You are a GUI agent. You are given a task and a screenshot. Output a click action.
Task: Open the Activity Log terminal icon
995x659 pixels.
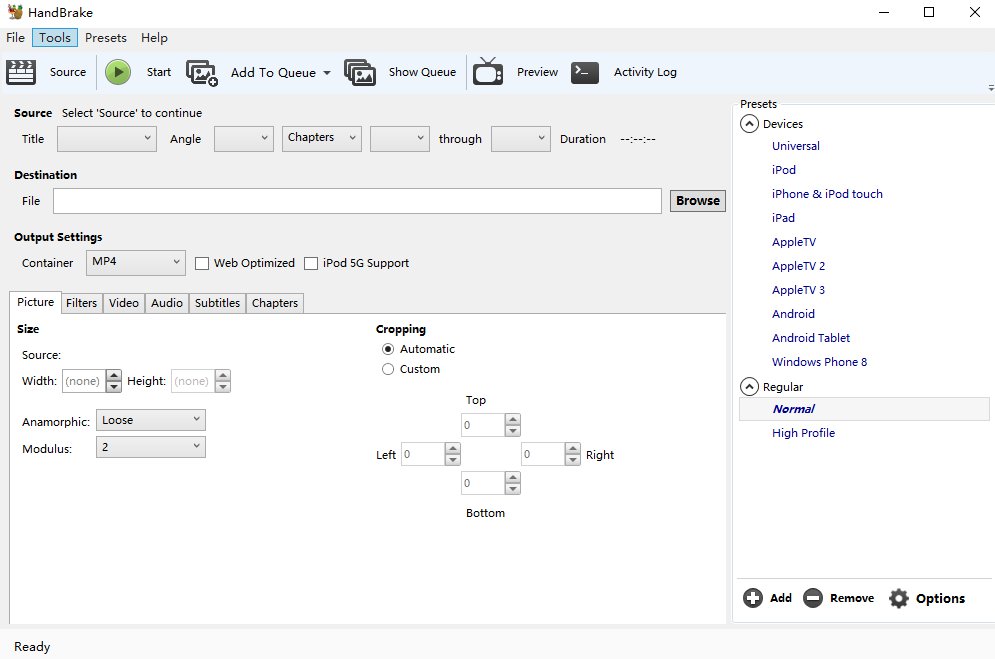pos(585,72)
